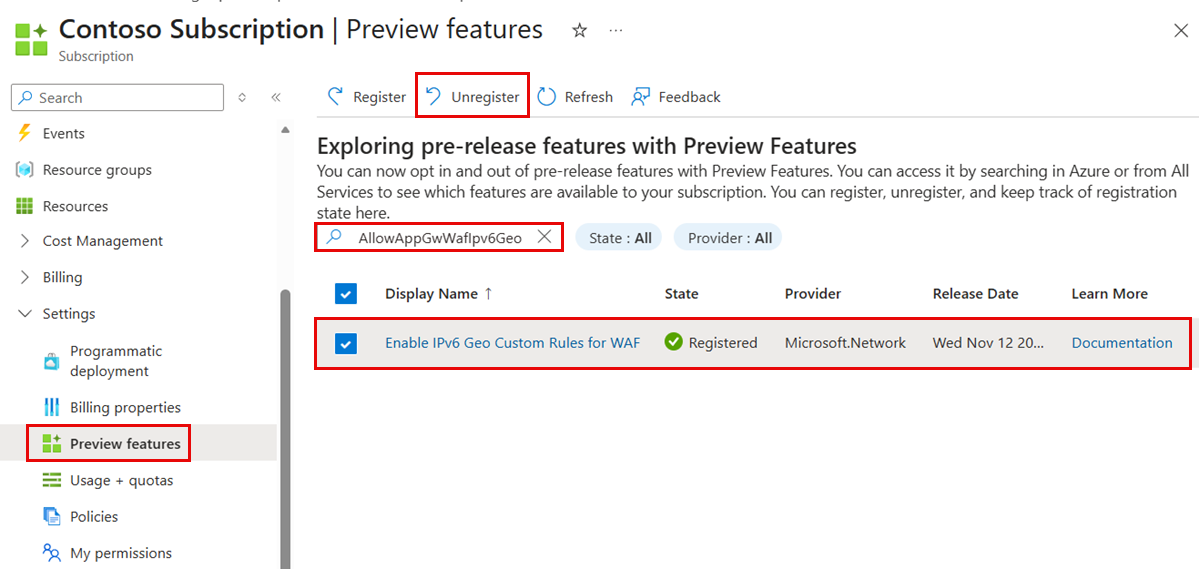Click the Microsoft.Network provider cell
The image size is (1199, 569).
click(x=845, y=343)
